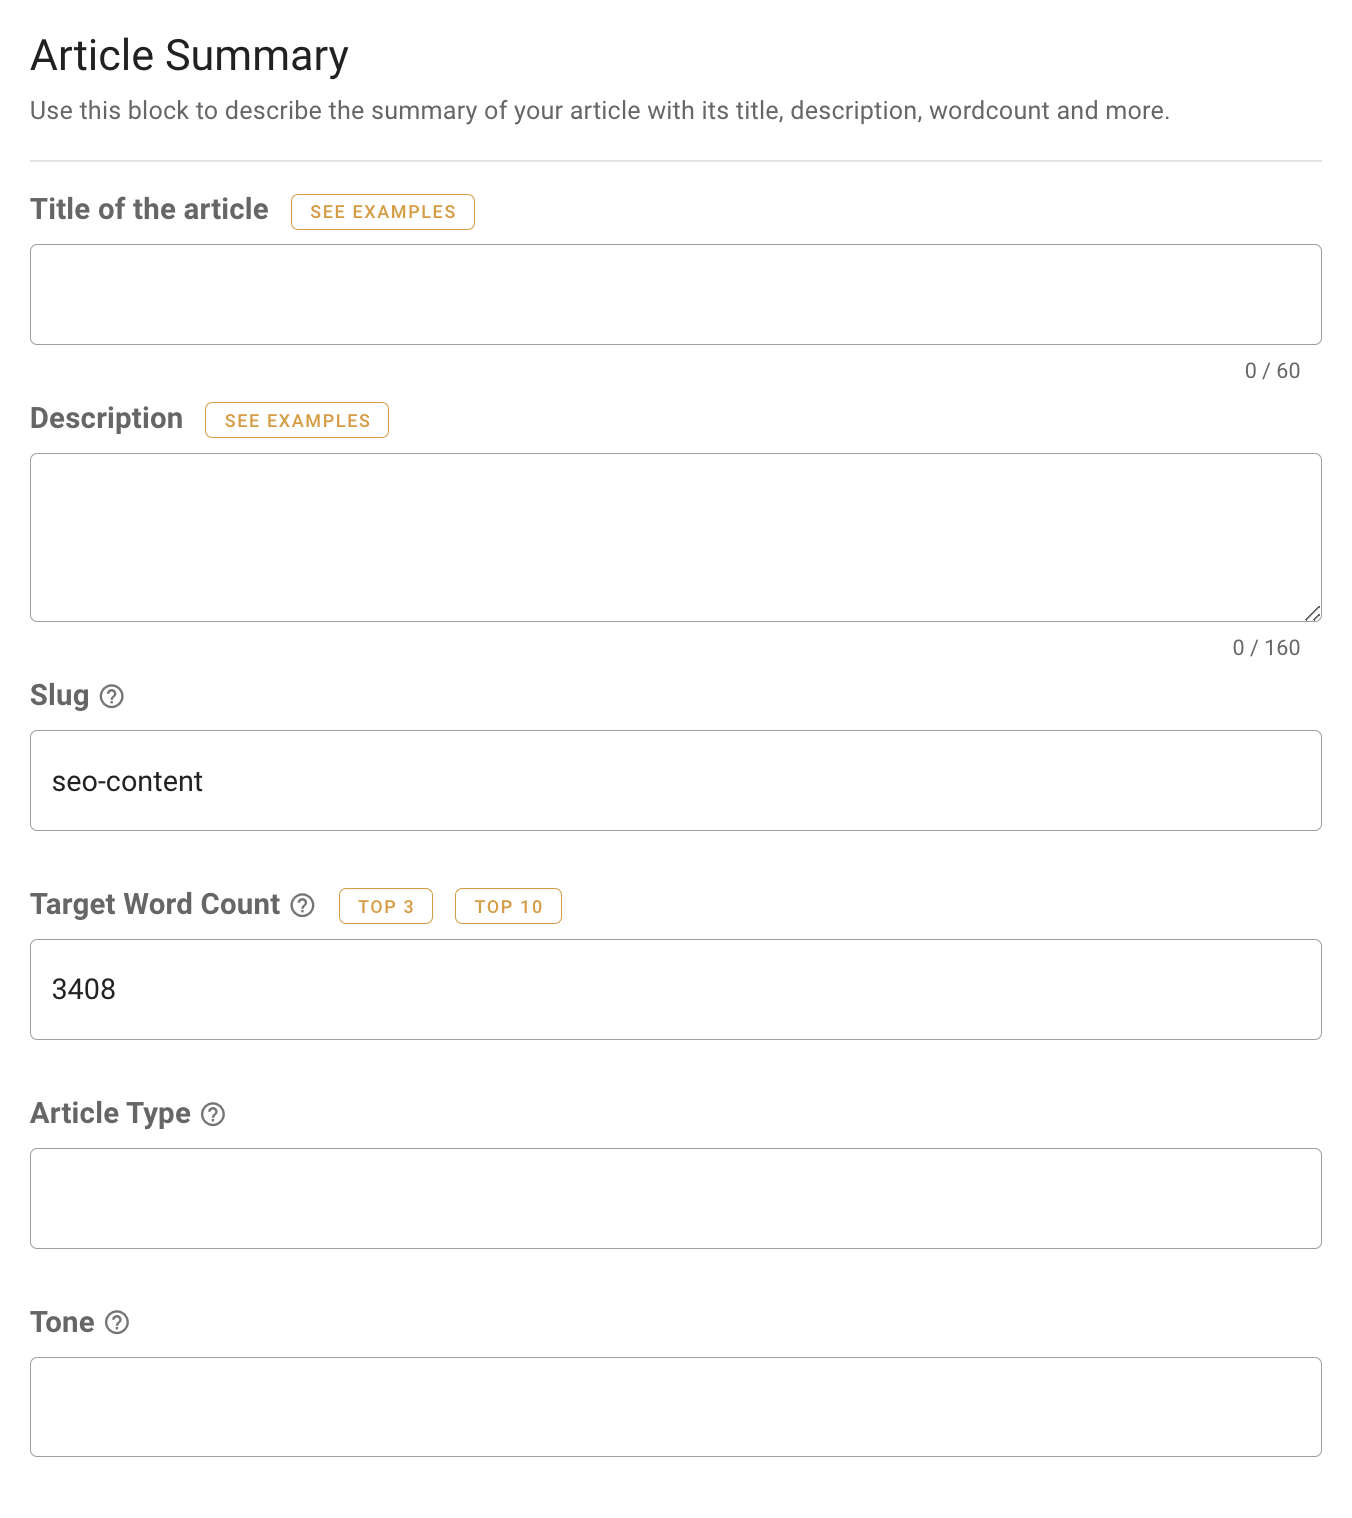Click the 0/60 character counter
Screen dimensions: 1352x1518
pyautogui.click(x=1272, y=370)
